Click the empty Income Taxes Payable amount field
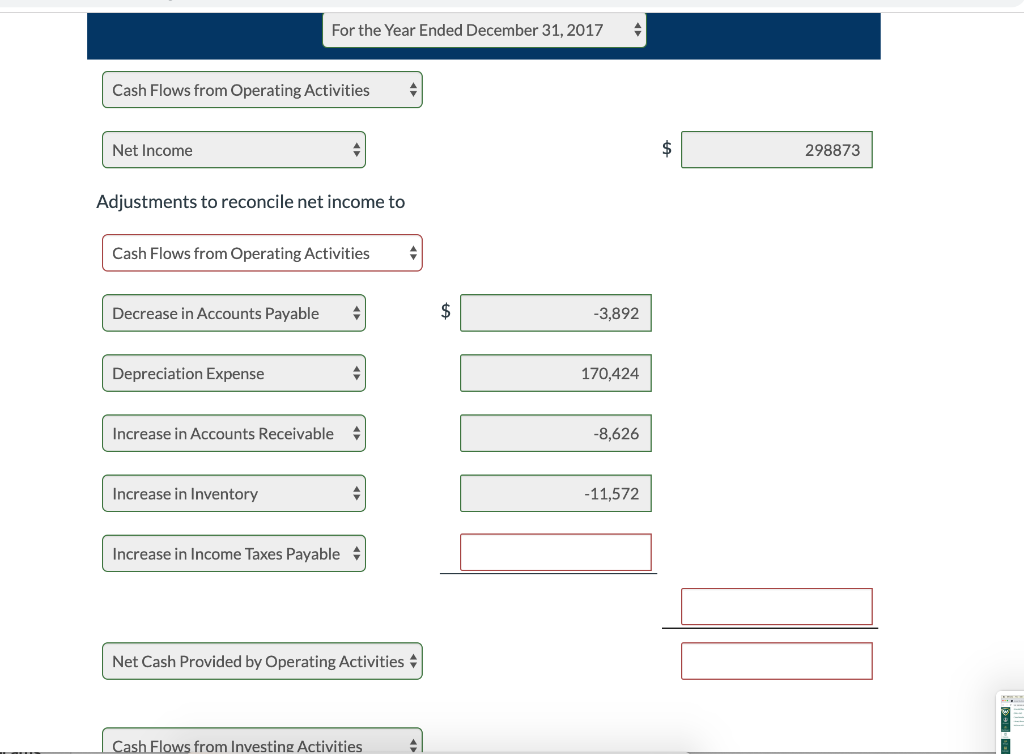 (x=556, y=552)
